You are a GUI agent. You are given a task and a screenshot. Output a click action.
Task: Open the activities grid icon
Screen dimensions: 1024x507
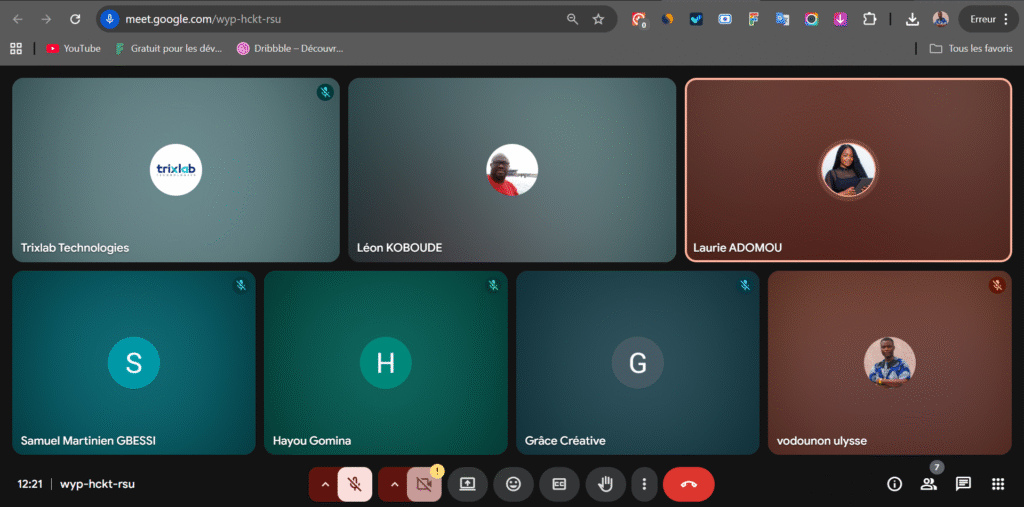(997, 484)
